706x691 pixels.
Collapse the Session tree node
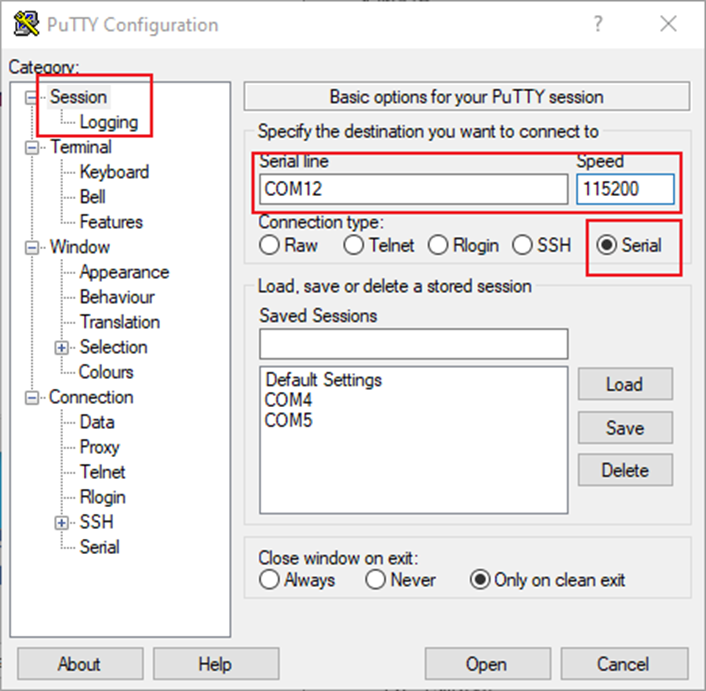coord(35,97)
